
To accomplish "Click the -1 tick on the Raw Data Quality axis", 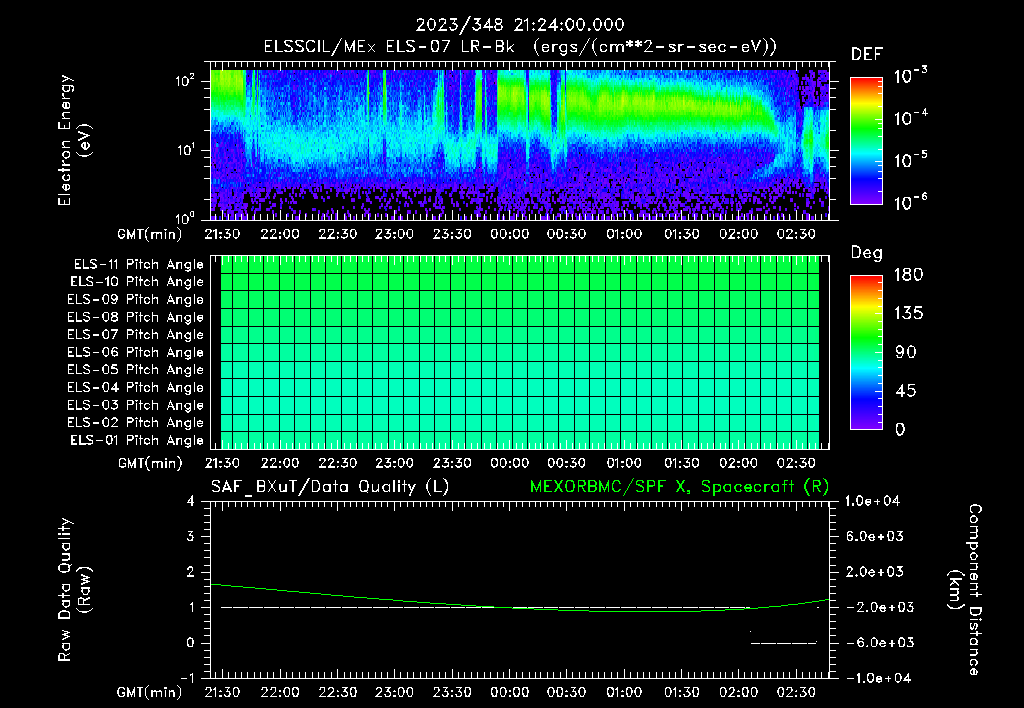I will [187, 678].
